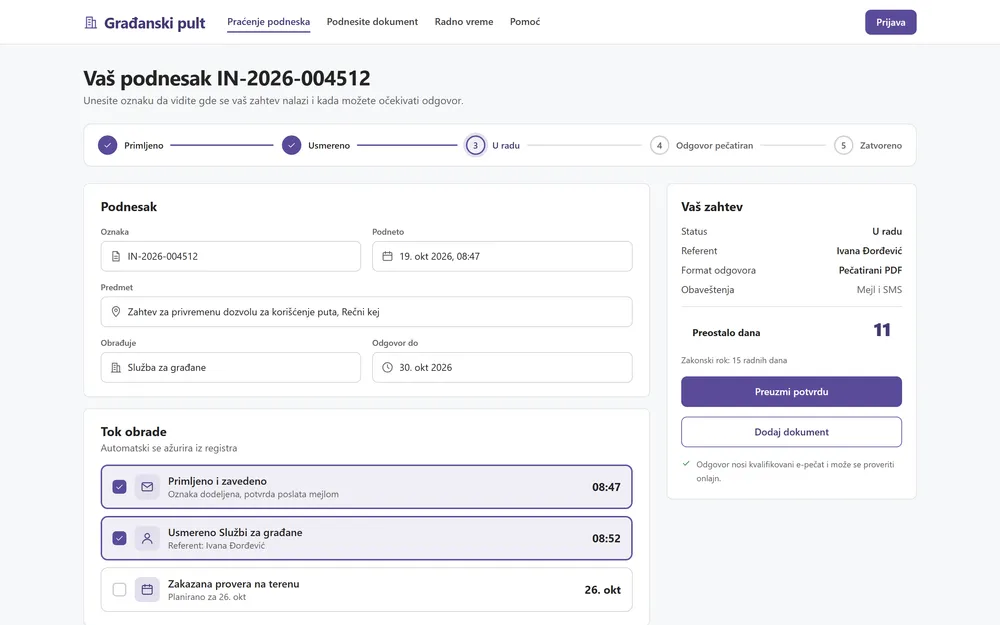The height and width of the screenshot is (625, 1000).
Task: Click the Oznaka input field with IN-2026-004512
Action: pos(231,256)
